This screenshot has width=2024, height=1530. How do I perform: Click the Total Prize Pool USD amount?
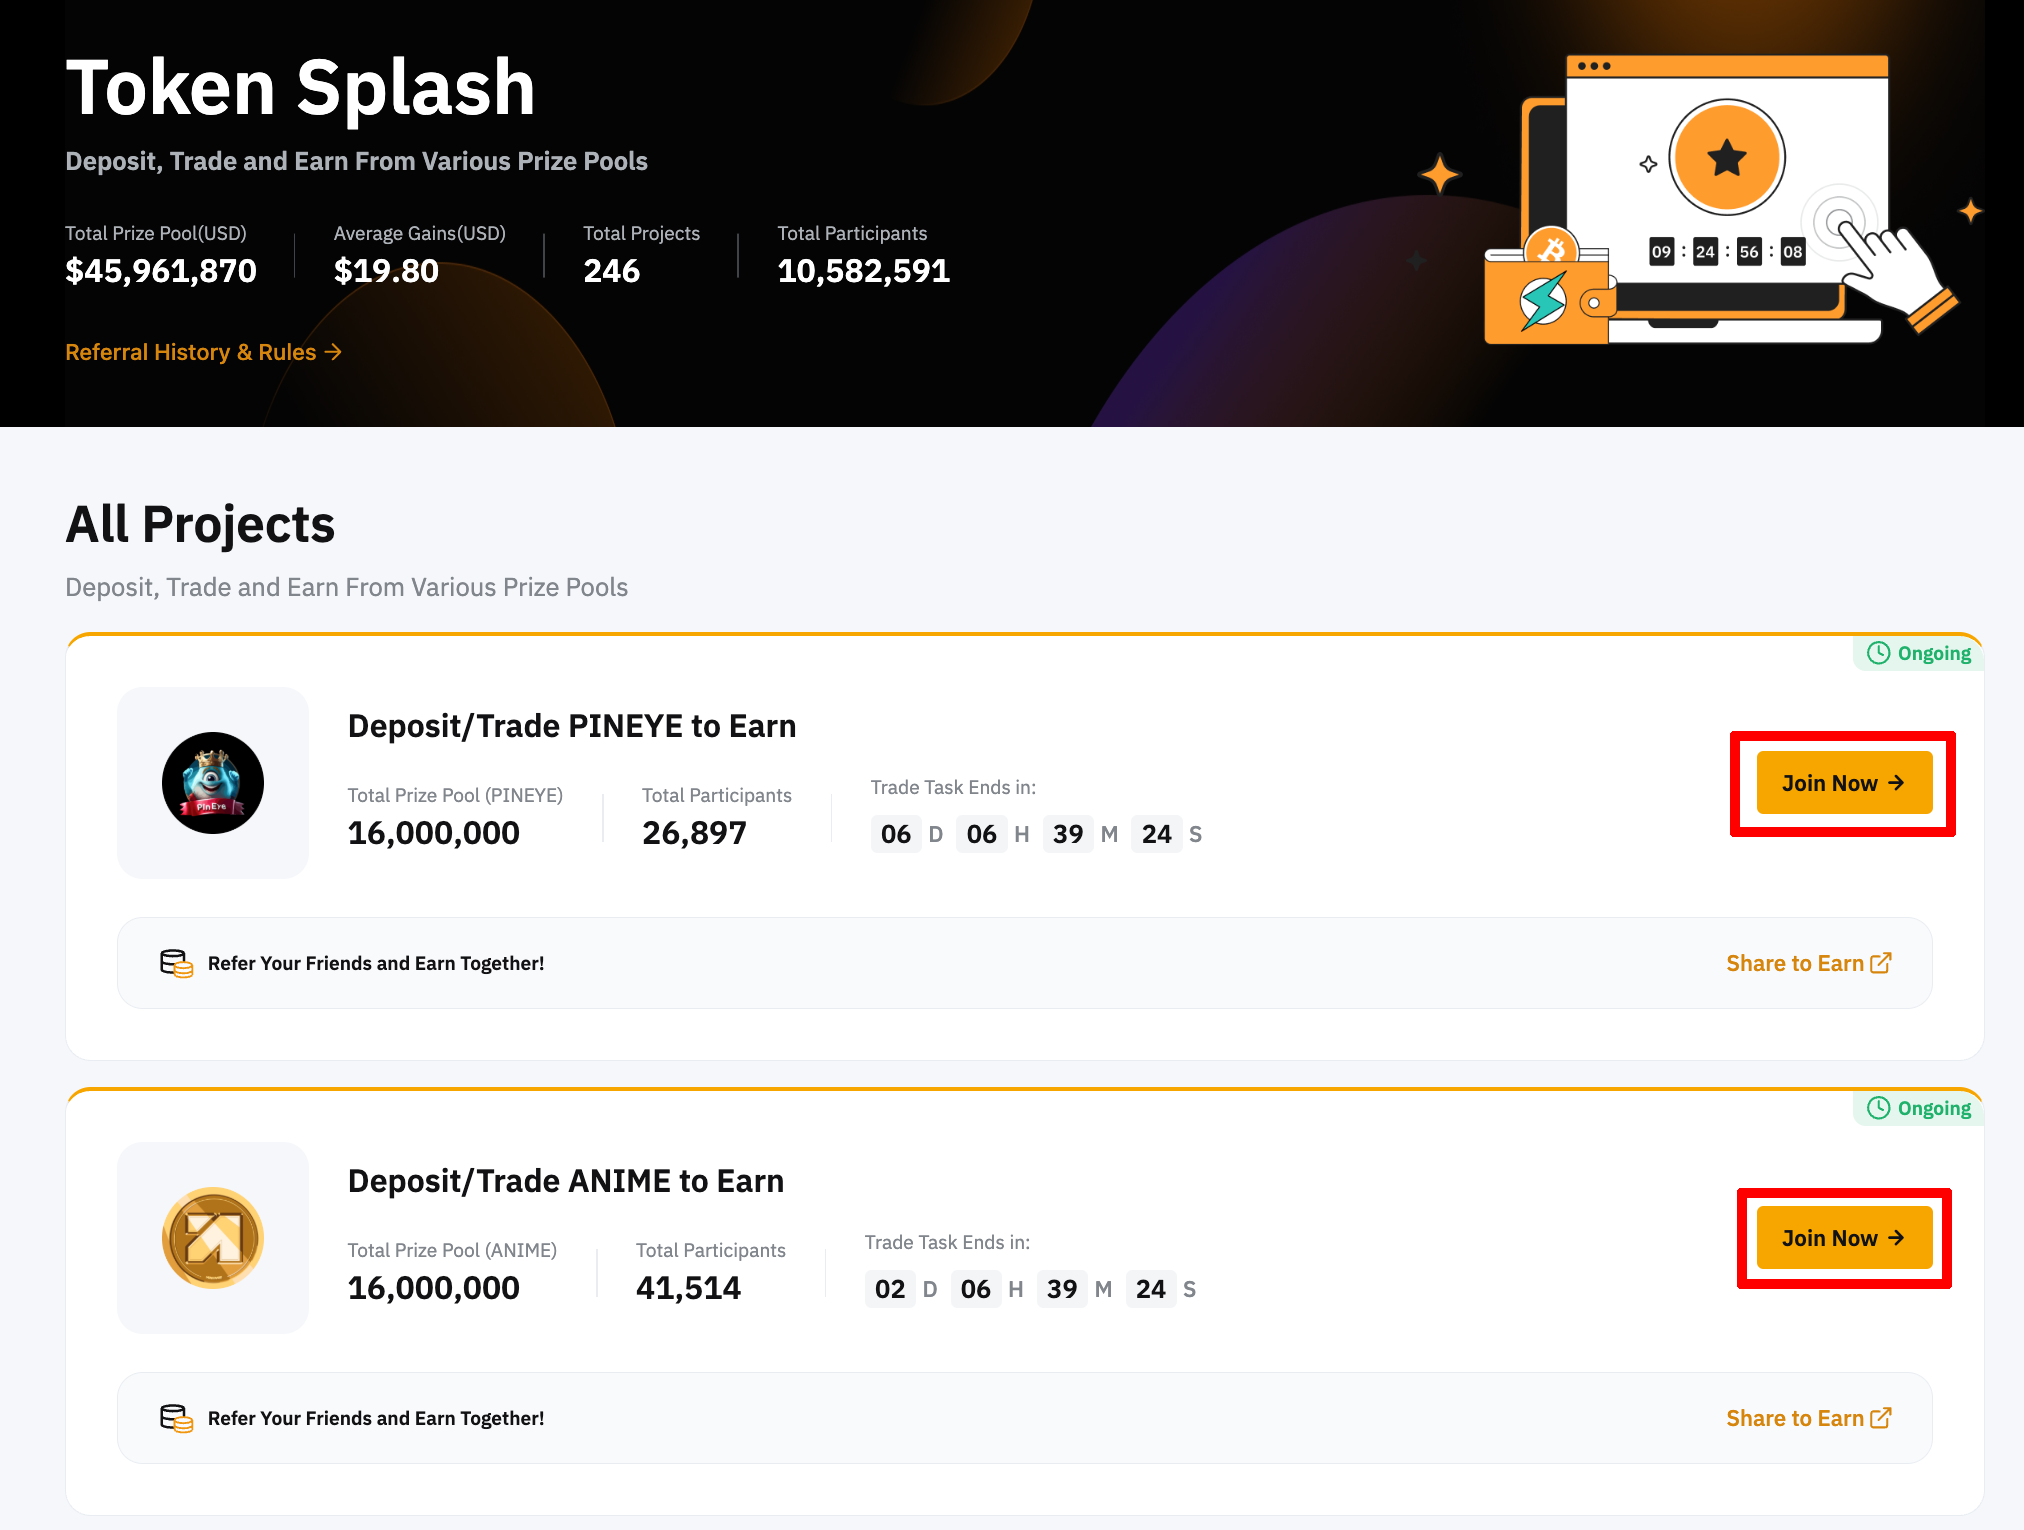161,271
